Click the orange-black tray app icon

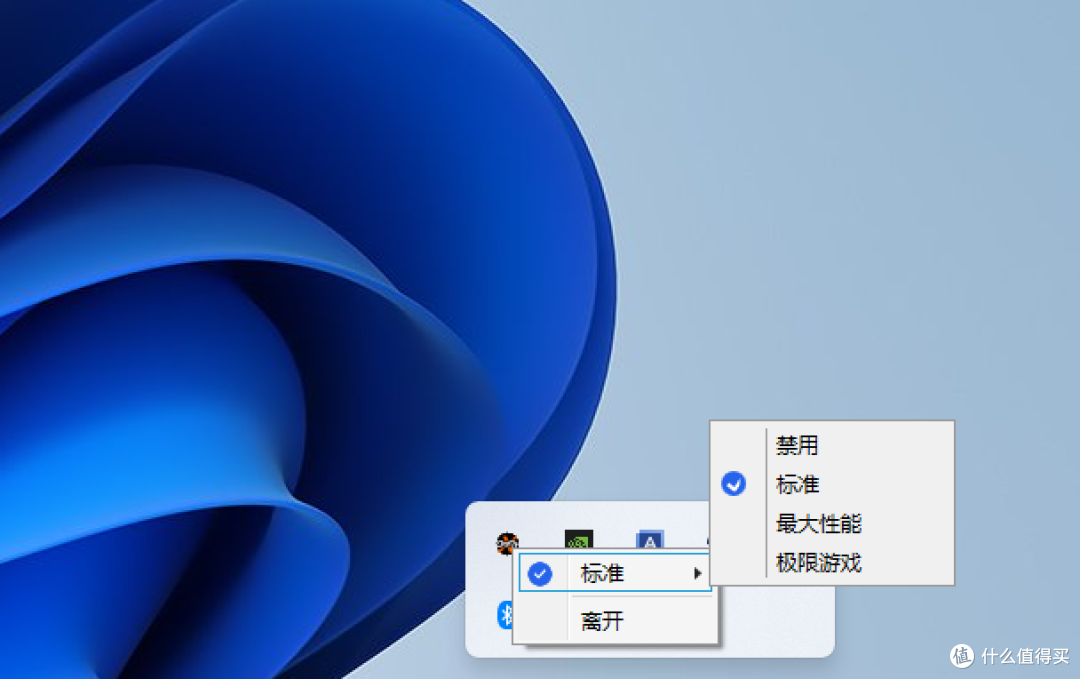(507, 542)
